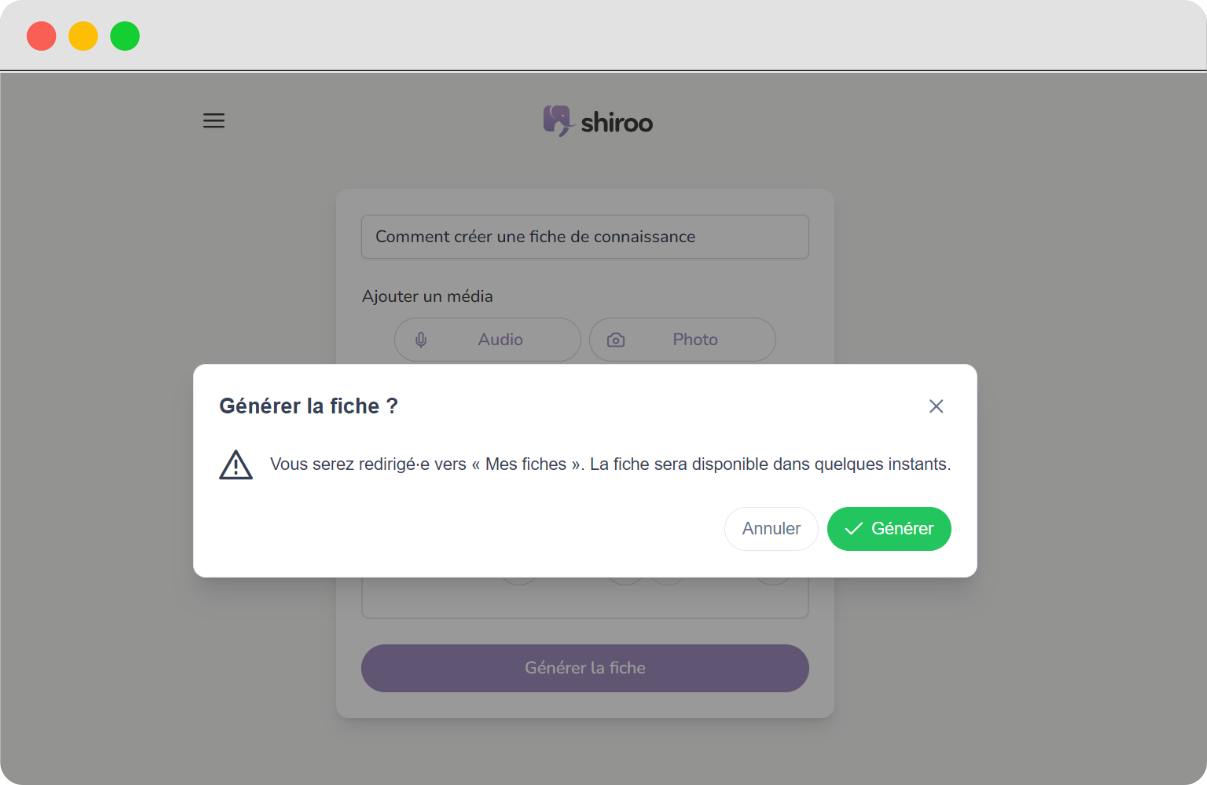Click the content box below the dialog
1207x785 pixels.
click(585, 600)
